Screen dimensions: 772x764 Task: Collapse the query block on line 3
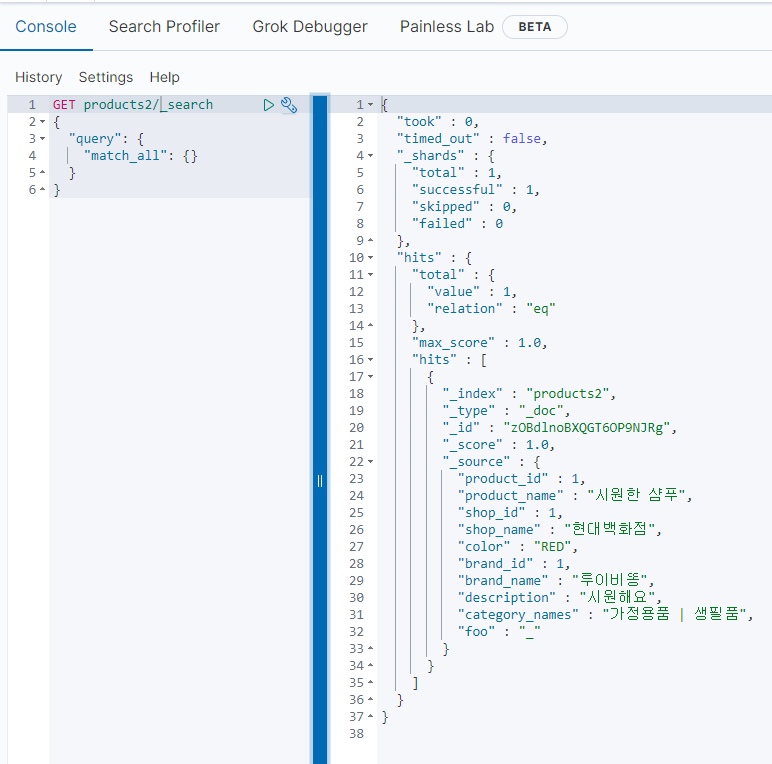[42, 139]
